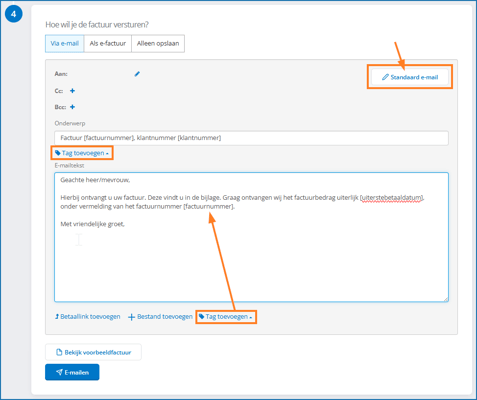
Task: Click the Betaallink toevoegen link
Action: (88, 317)
